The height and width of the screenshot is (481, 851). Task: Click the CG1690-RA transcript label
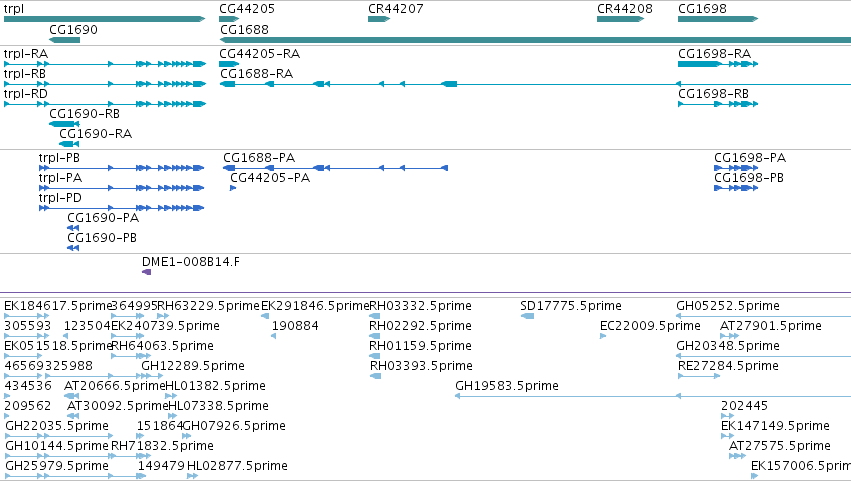pyautogui.click(x=96, y=134)
